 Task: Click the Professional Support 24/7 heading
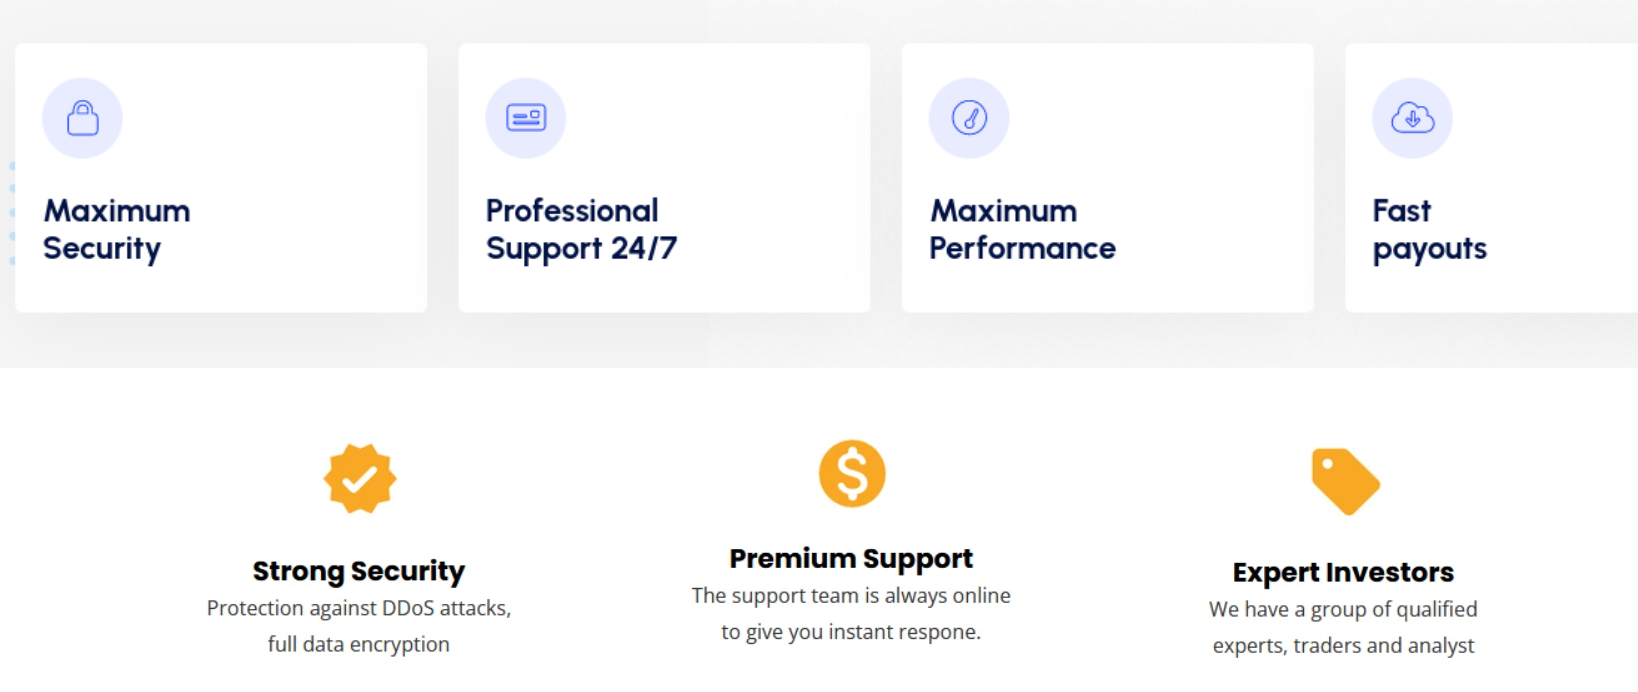[581, 229]
